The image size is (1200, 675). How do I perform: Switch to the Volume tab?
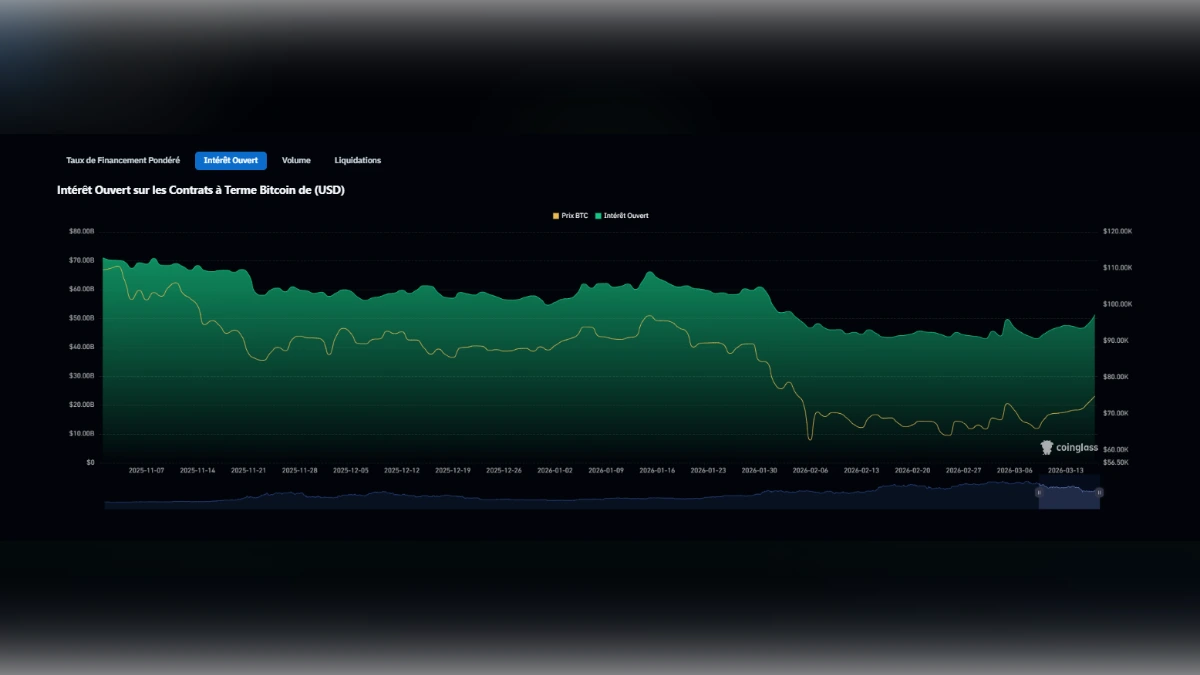295,160
